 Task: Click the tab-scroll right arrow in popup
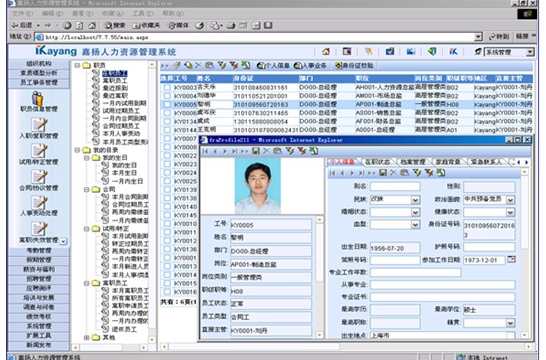pos(526,162)
